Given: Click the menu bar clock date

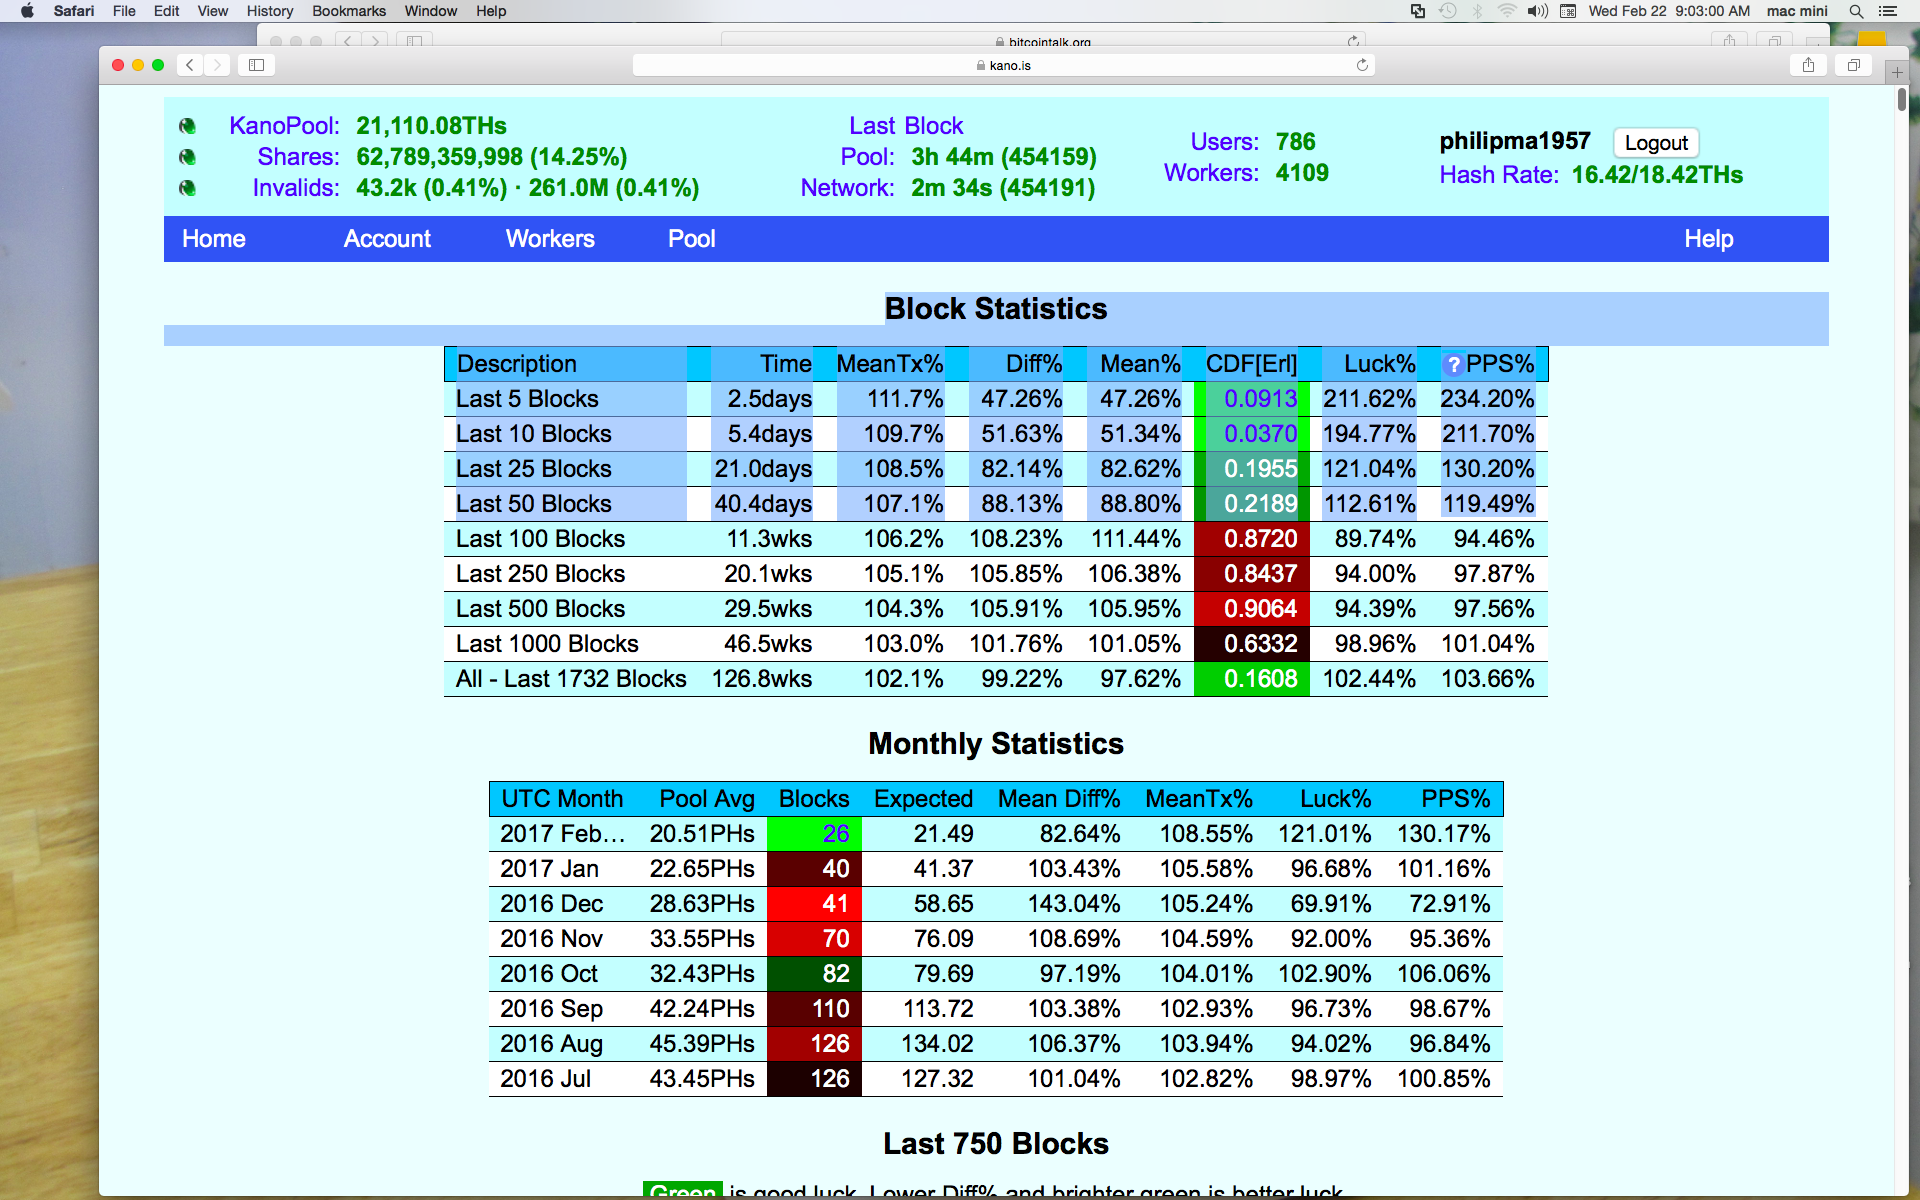Looking at the screenshot, I should [1669, 11].
